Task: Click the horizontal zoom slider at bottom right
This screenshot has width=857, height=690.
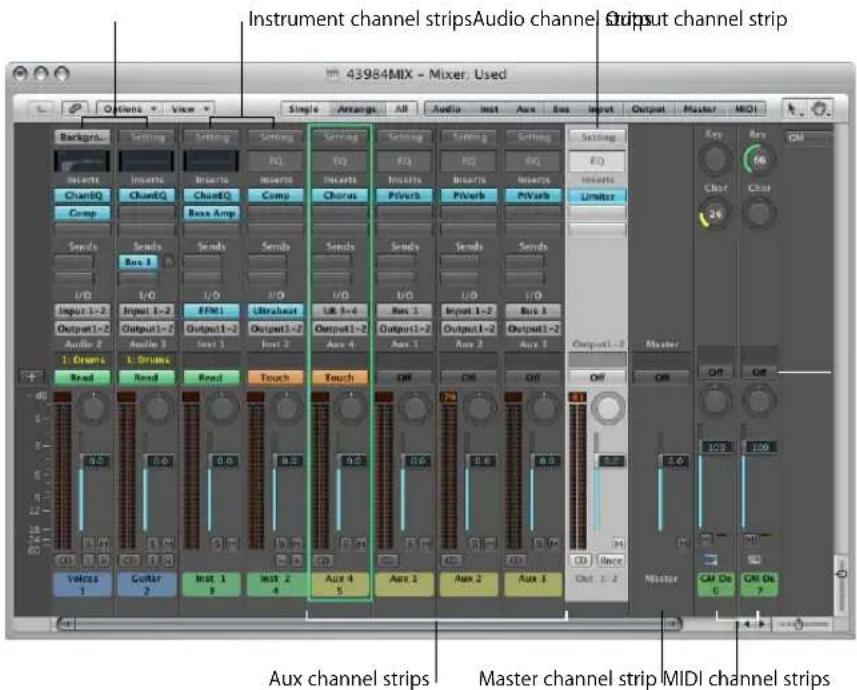Action: [x=799, y=624]
